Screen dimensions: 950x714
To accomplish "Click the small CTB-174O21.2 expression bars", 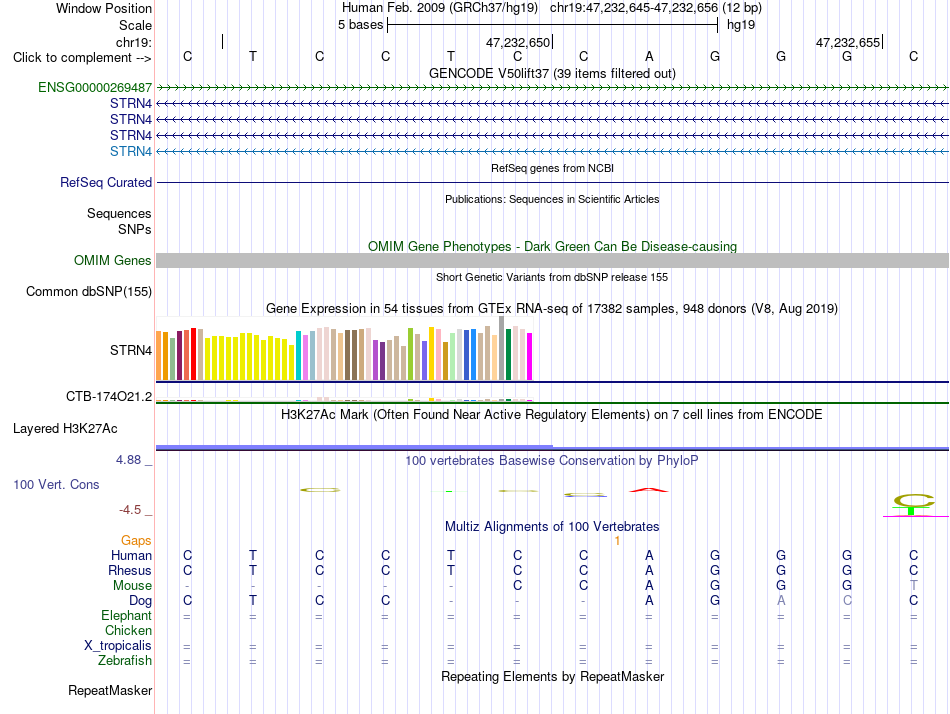I will [x=344, y=399].
